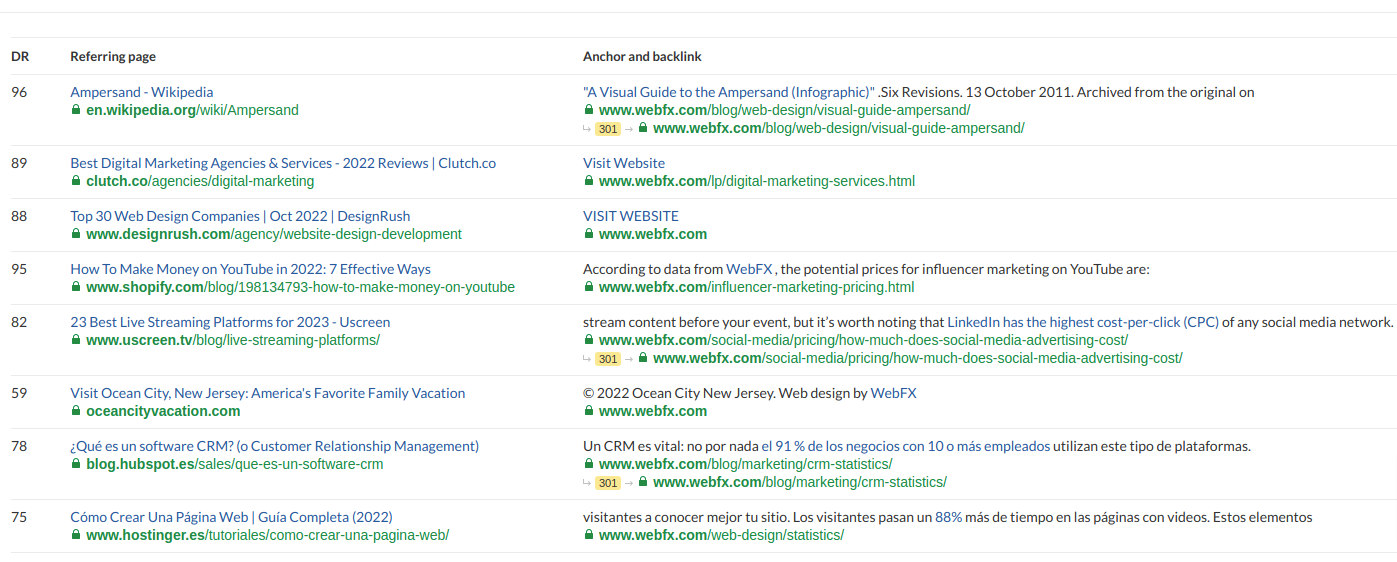
Task: Click WebFX anchor in Ocean City row
Action: point(893,393)
